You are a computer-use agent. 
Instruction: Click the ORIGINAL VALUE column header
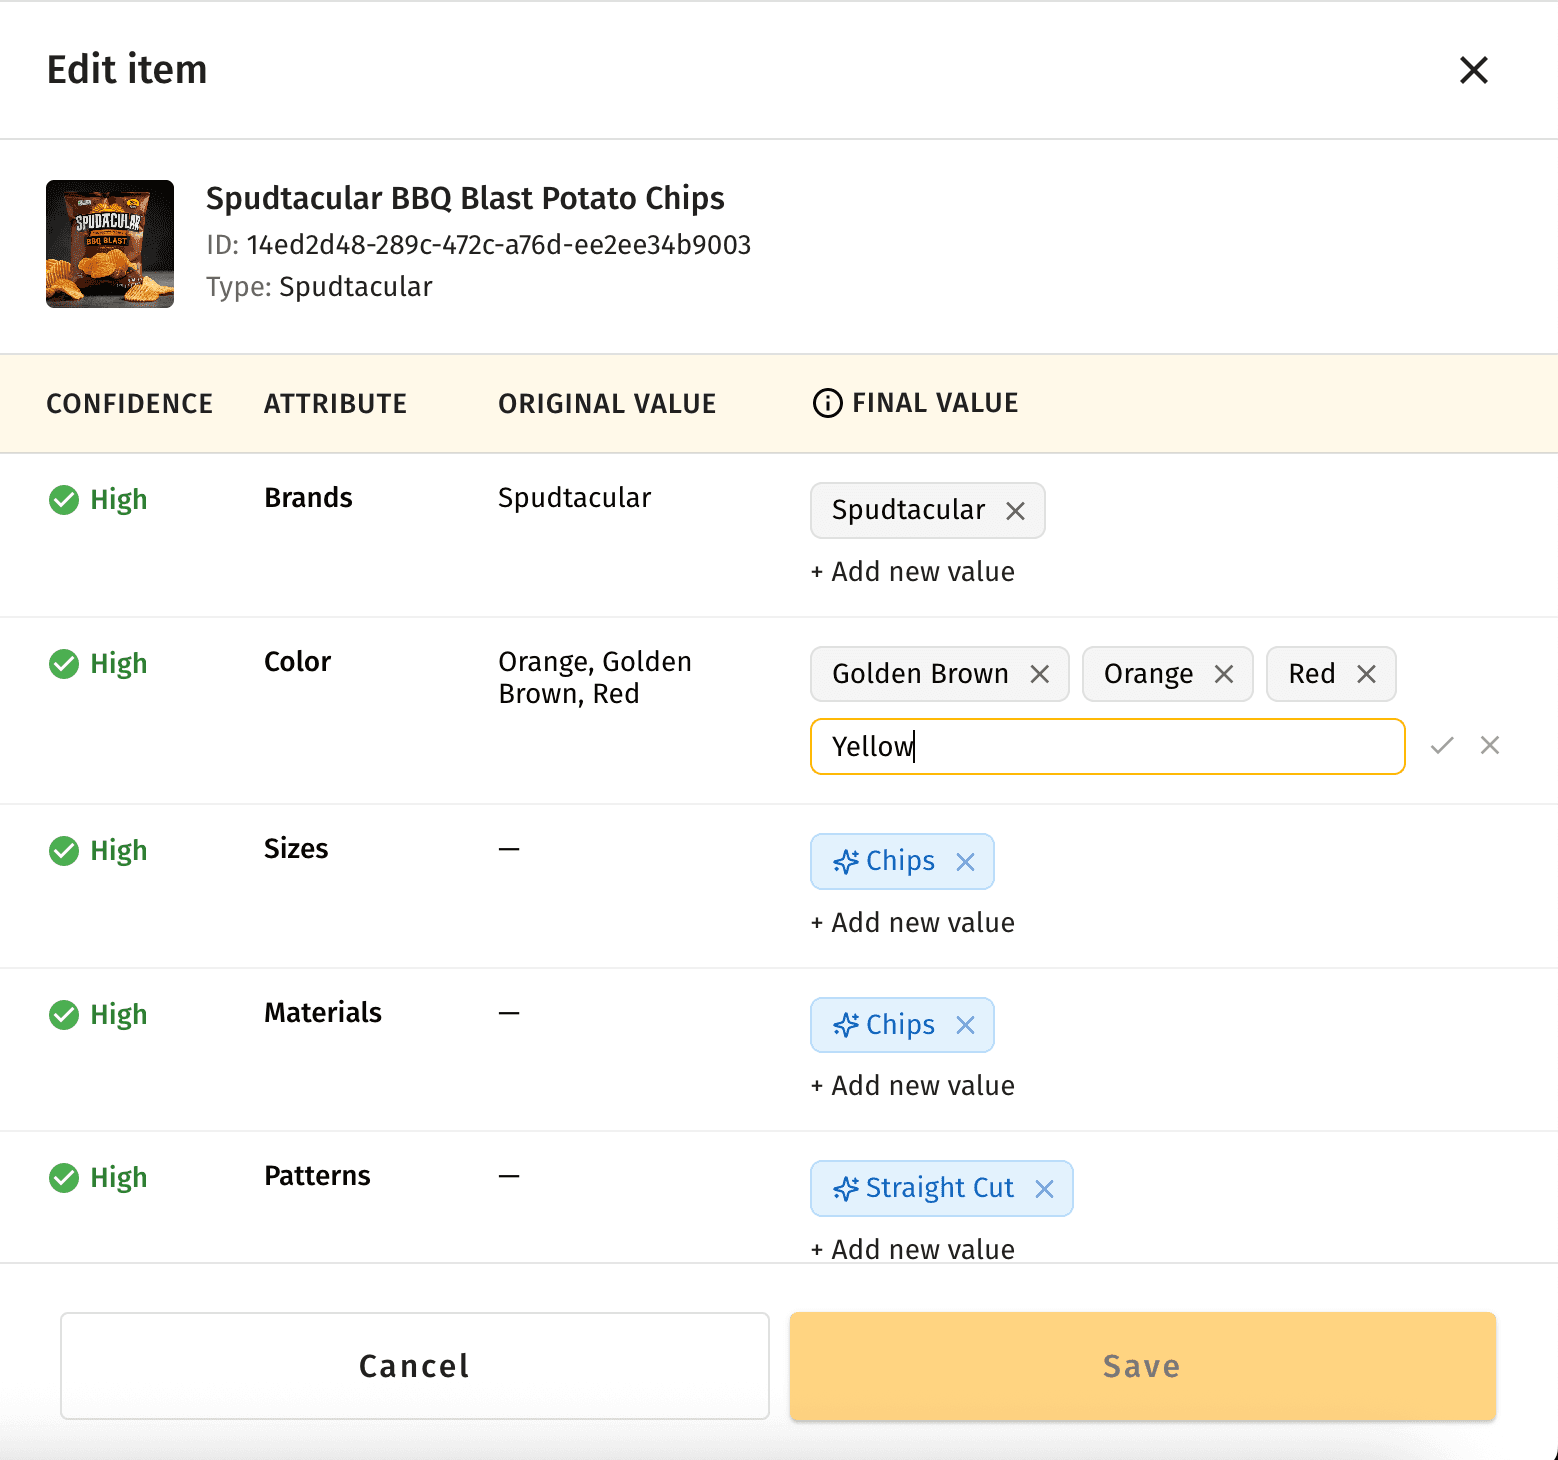(x=607, y=404)
